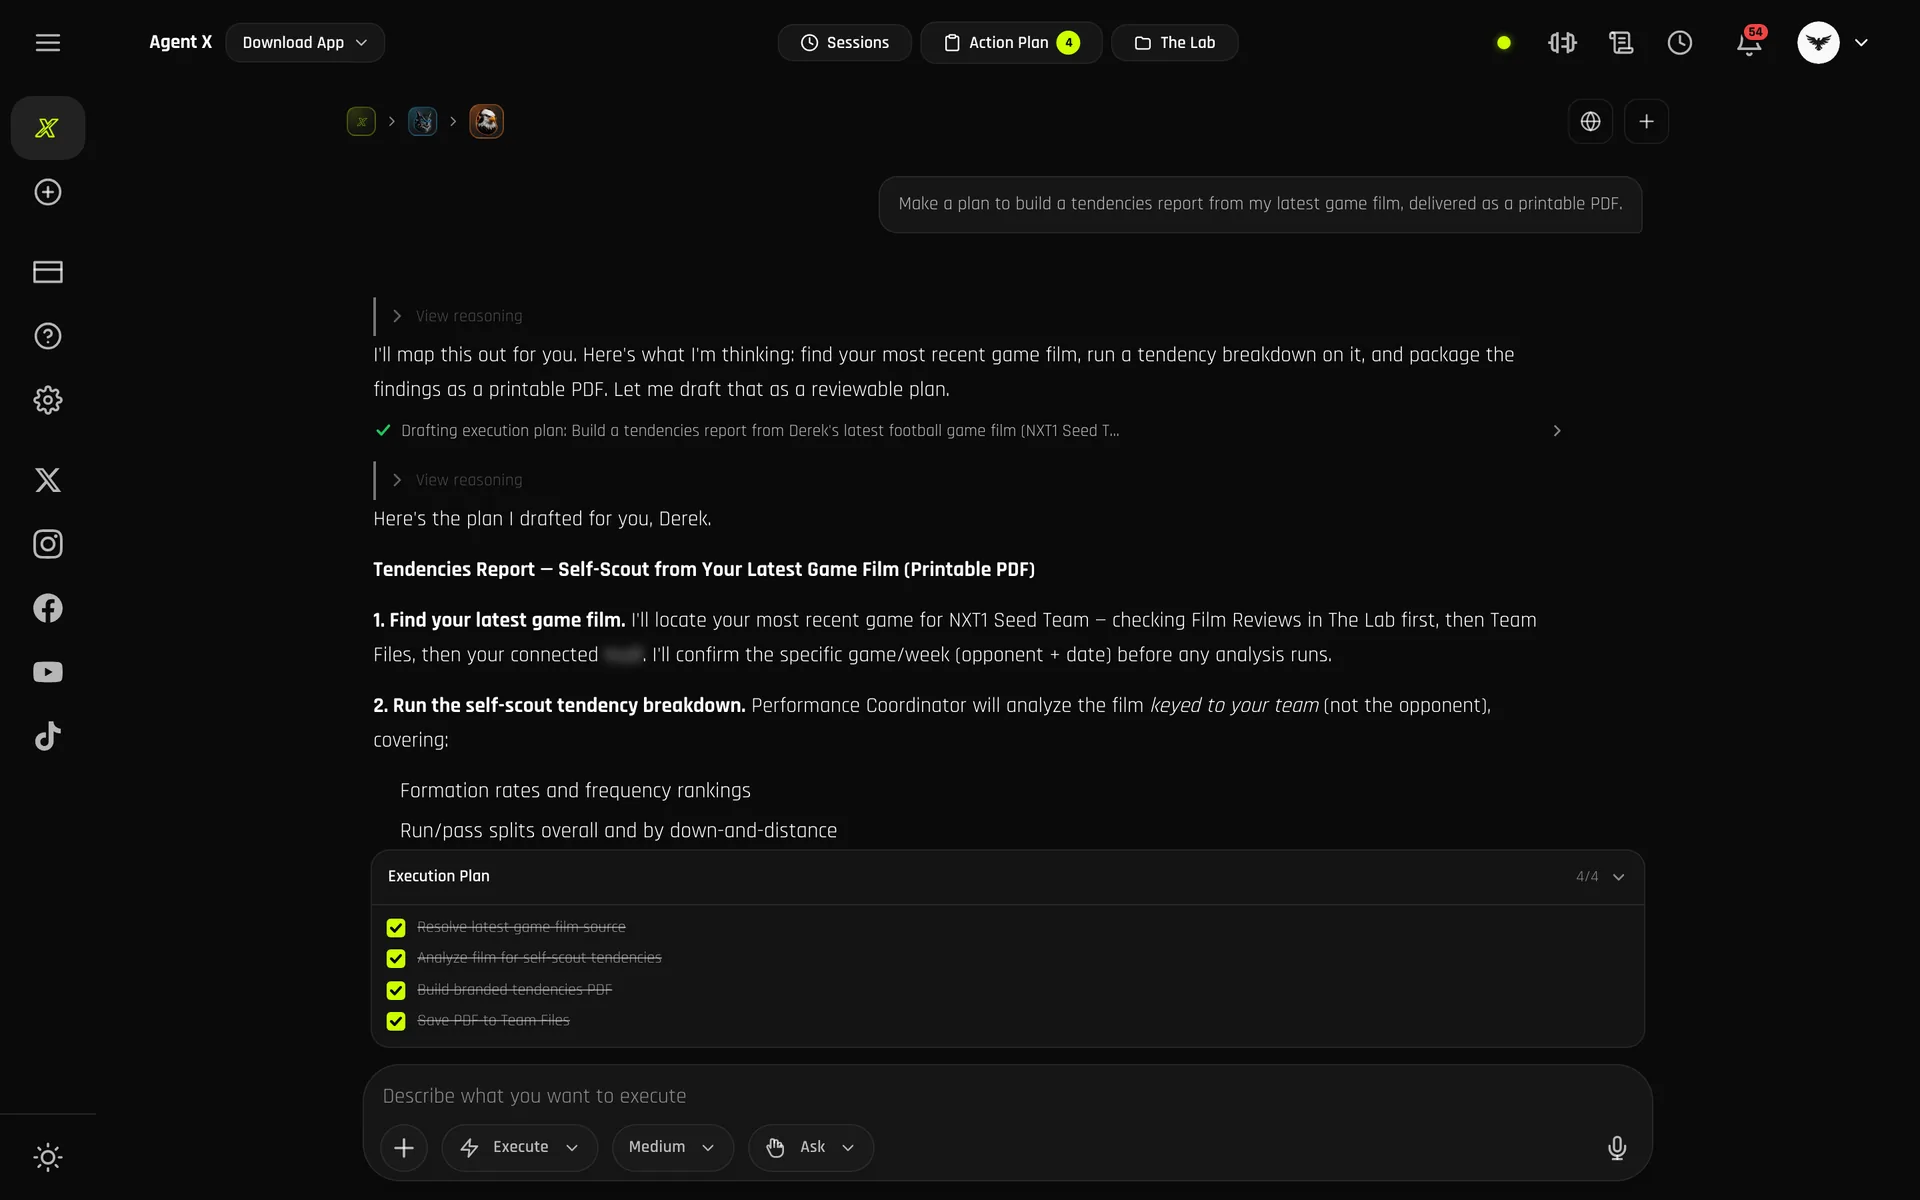Focus the Describe what you want input

pos(1008,1096)
